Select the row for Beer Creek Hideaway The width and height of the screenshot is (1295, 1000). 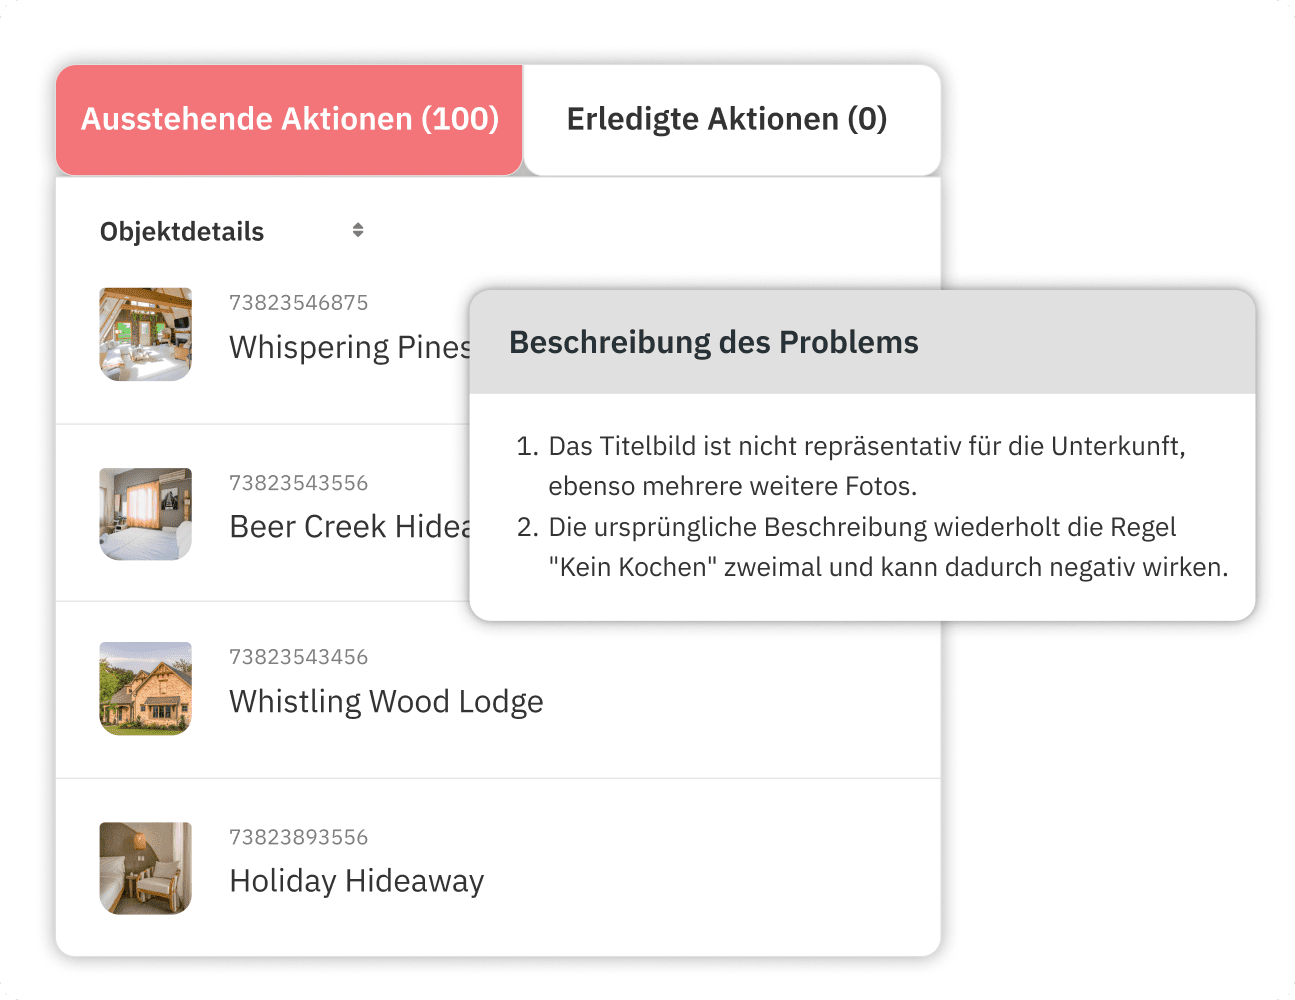(300, 514)
